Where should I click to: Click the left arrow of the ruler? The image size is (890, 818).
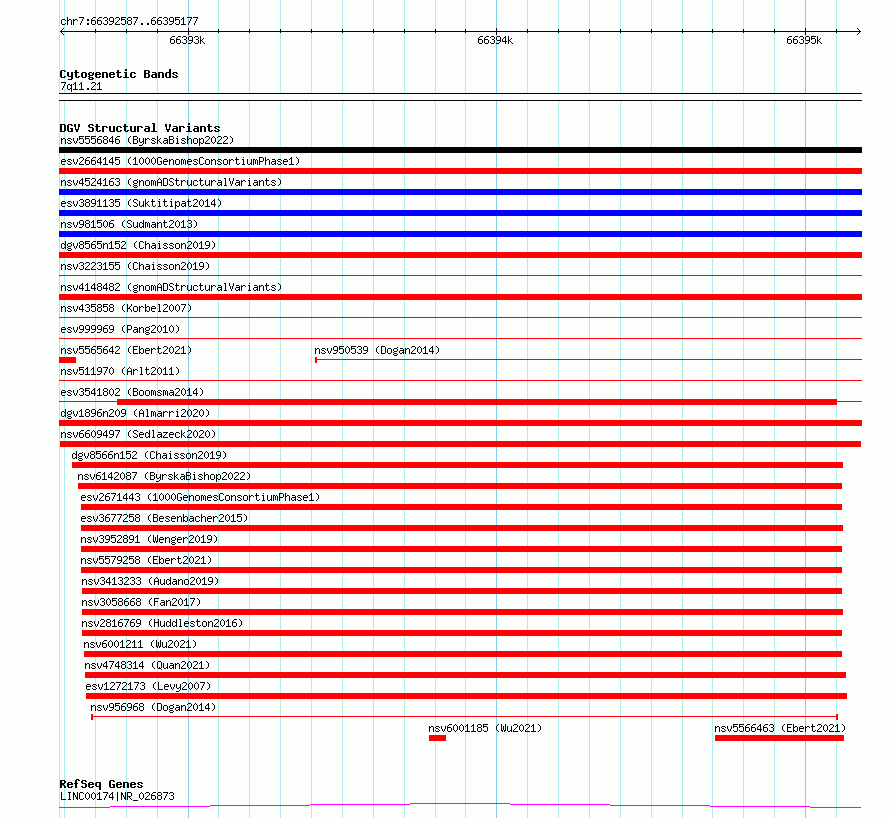[62, 32]
